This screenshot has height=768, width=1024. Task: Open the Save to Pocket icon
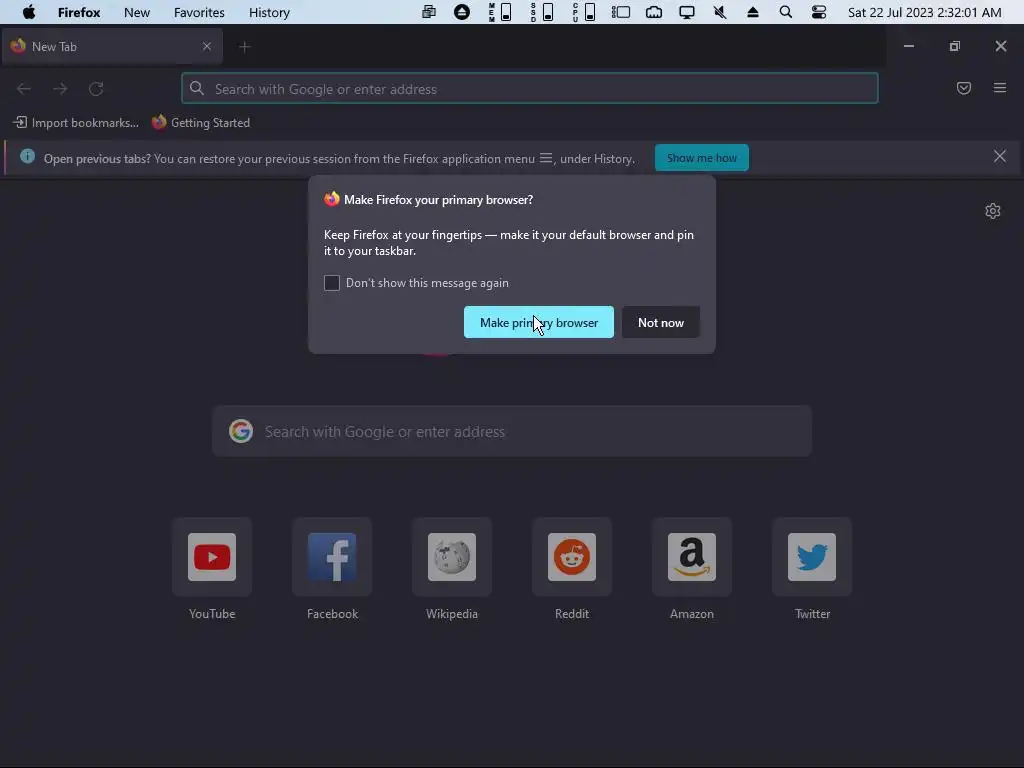click(963, 88)
